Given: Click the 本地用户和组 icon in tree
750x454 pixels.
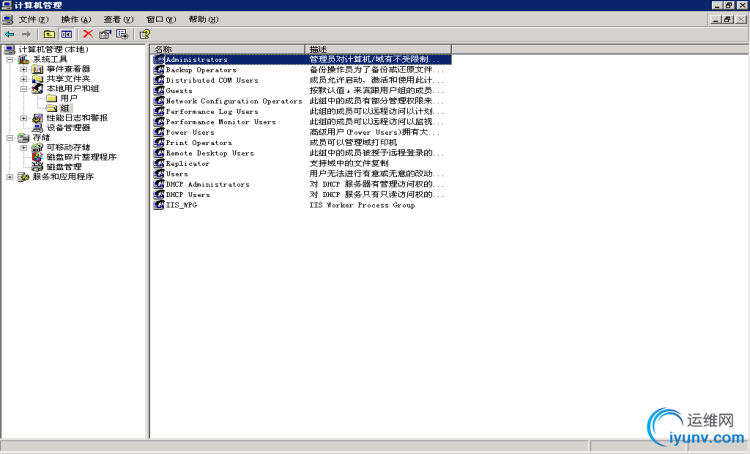Looking at the screenshot, I should pyautogui.click(x=37, y=89).
